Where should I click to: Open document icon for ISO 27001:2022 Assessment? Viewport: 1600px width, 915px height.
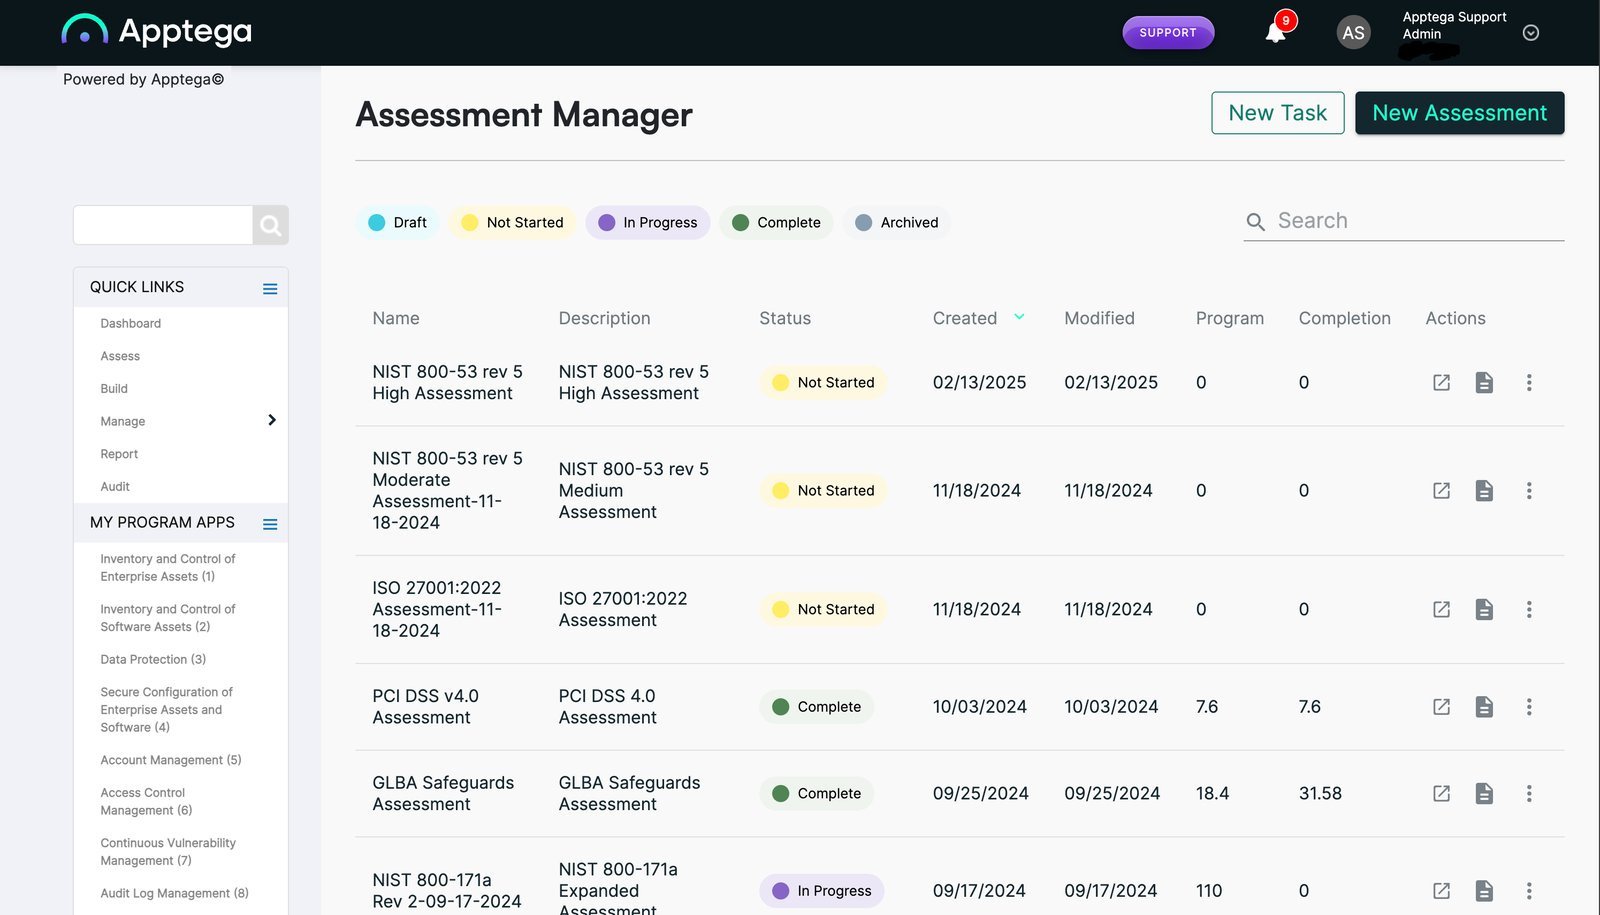pyautogui.click(x=1484, y=609)
